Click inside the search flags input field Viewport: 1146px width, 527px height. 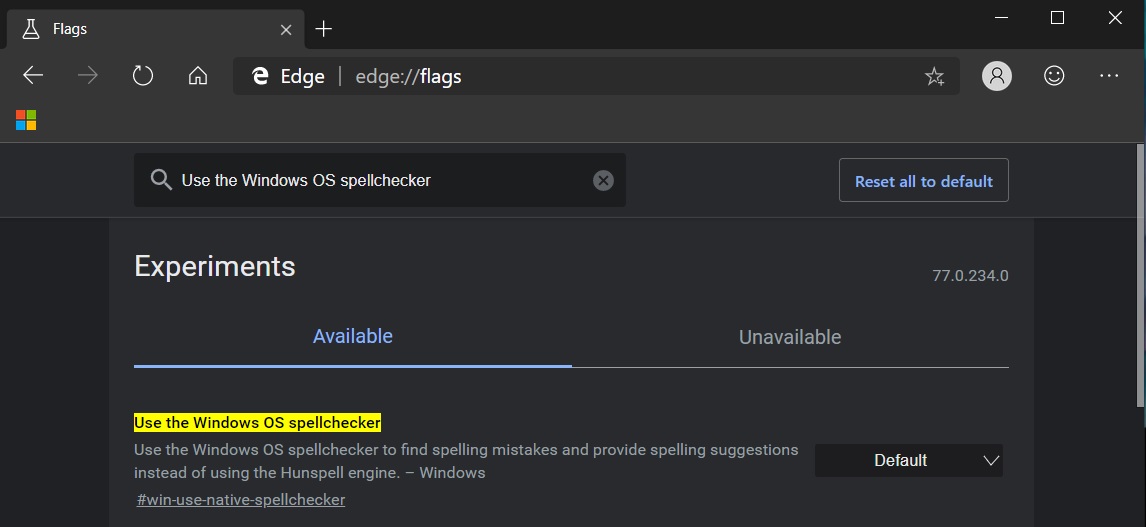click(380, 180)
